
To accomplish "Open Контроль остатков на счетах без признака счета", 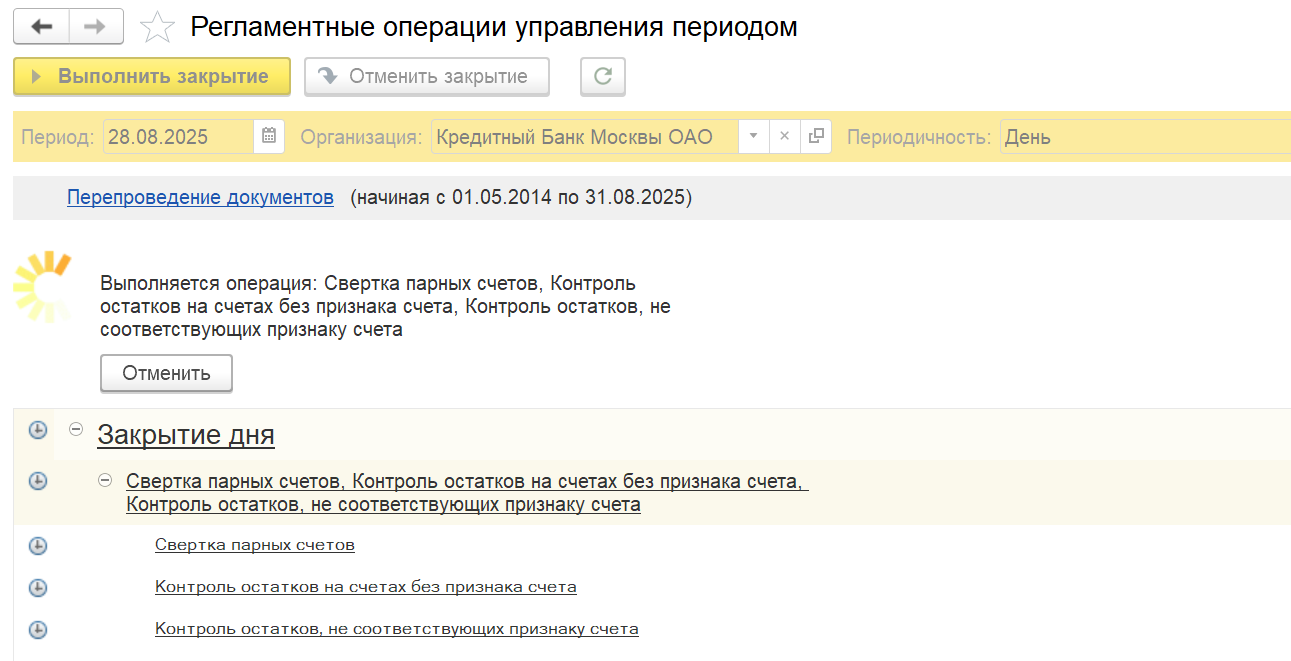I will point(365,587).
